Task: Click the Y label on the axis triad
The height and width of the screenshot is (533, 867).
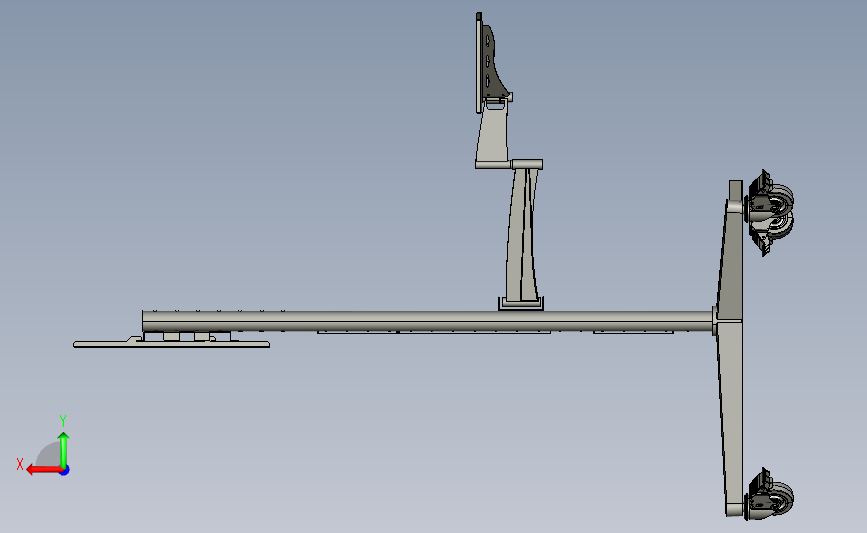Action: [63, 421]
